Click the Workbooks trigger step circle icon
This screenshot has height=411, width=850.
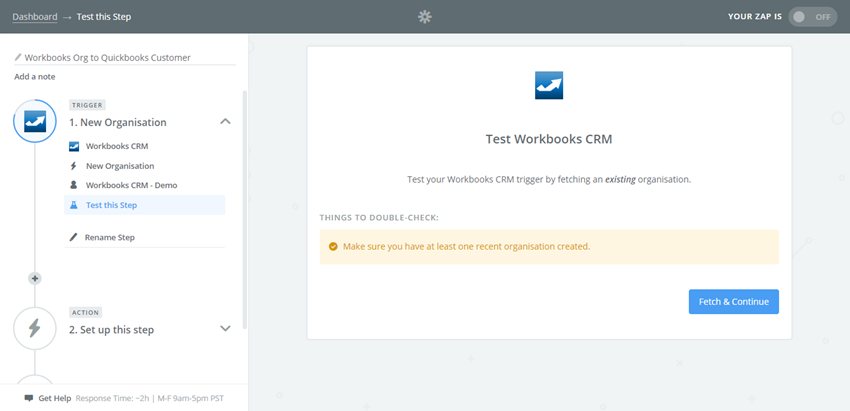click(x=35, y=121)
